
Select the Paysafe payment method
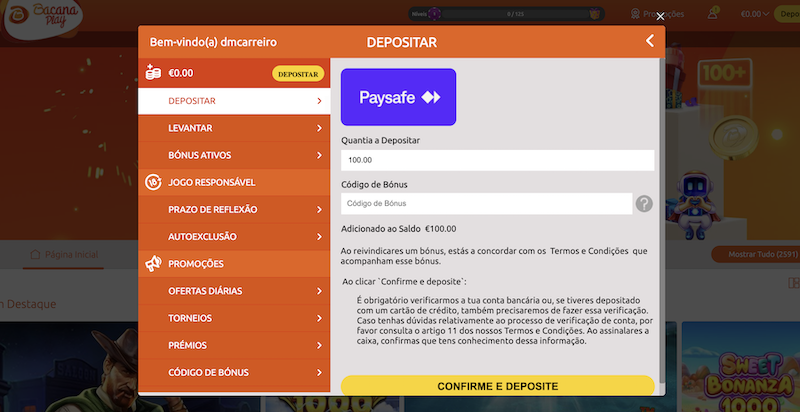(x=398, y=97)
